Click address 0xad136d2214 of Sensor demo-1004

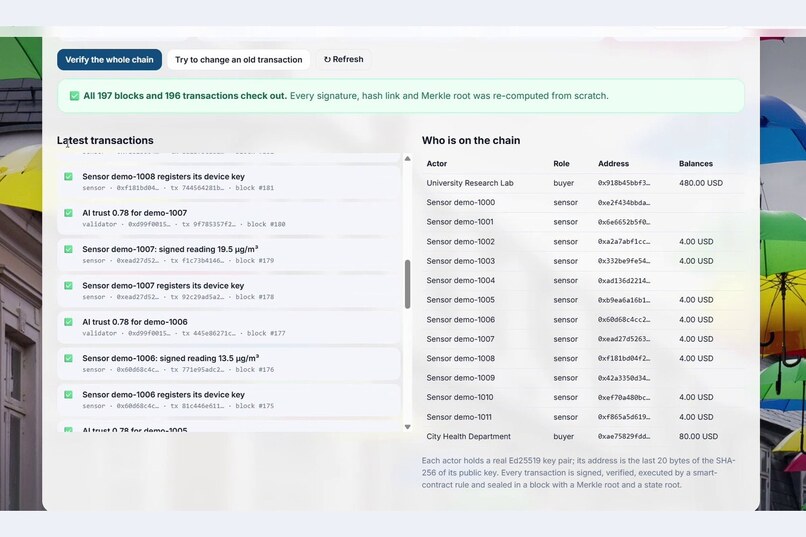(624, 281)
